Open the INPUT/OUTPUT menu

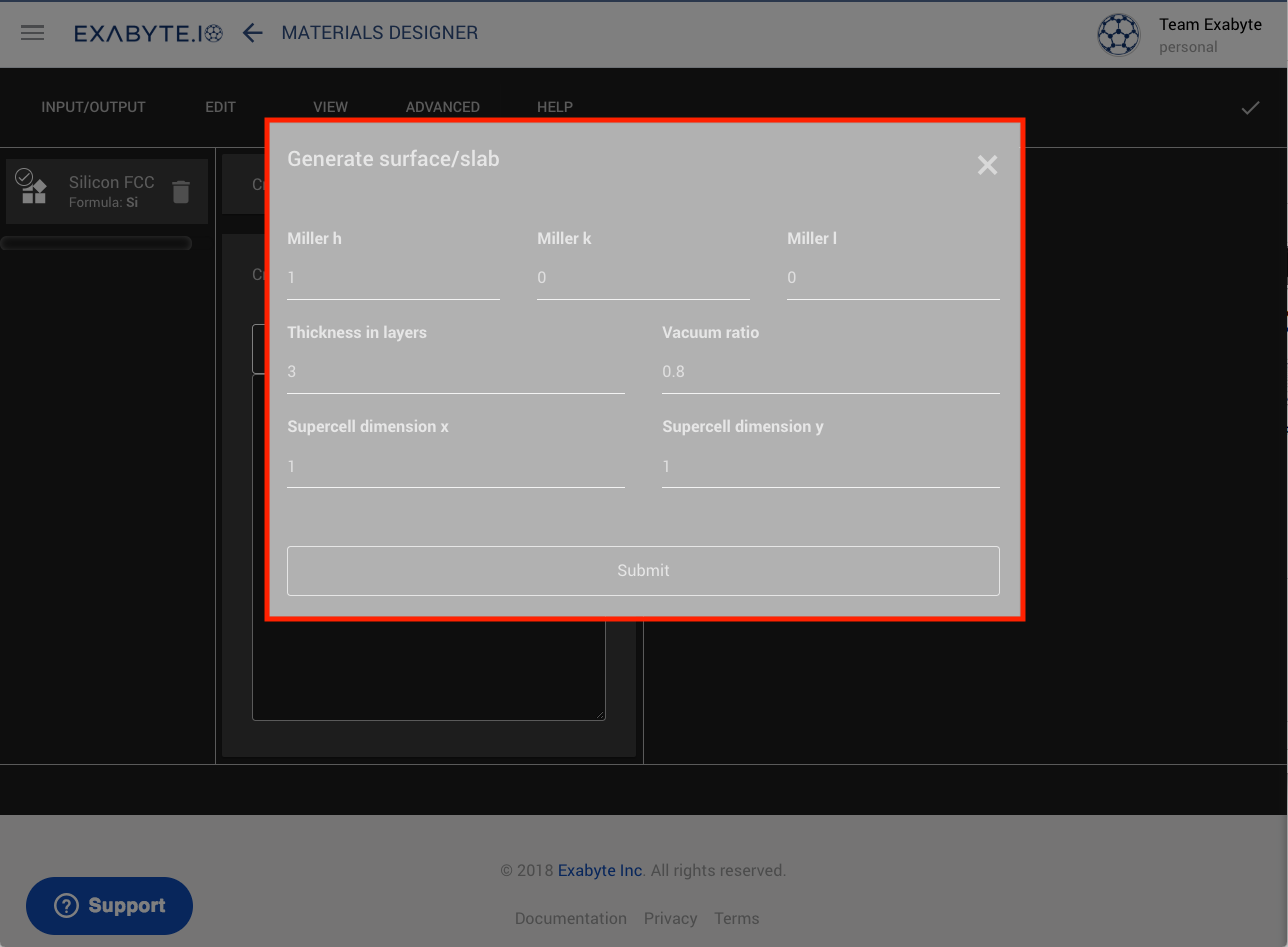pyautogui.click(x=93, y=107)
